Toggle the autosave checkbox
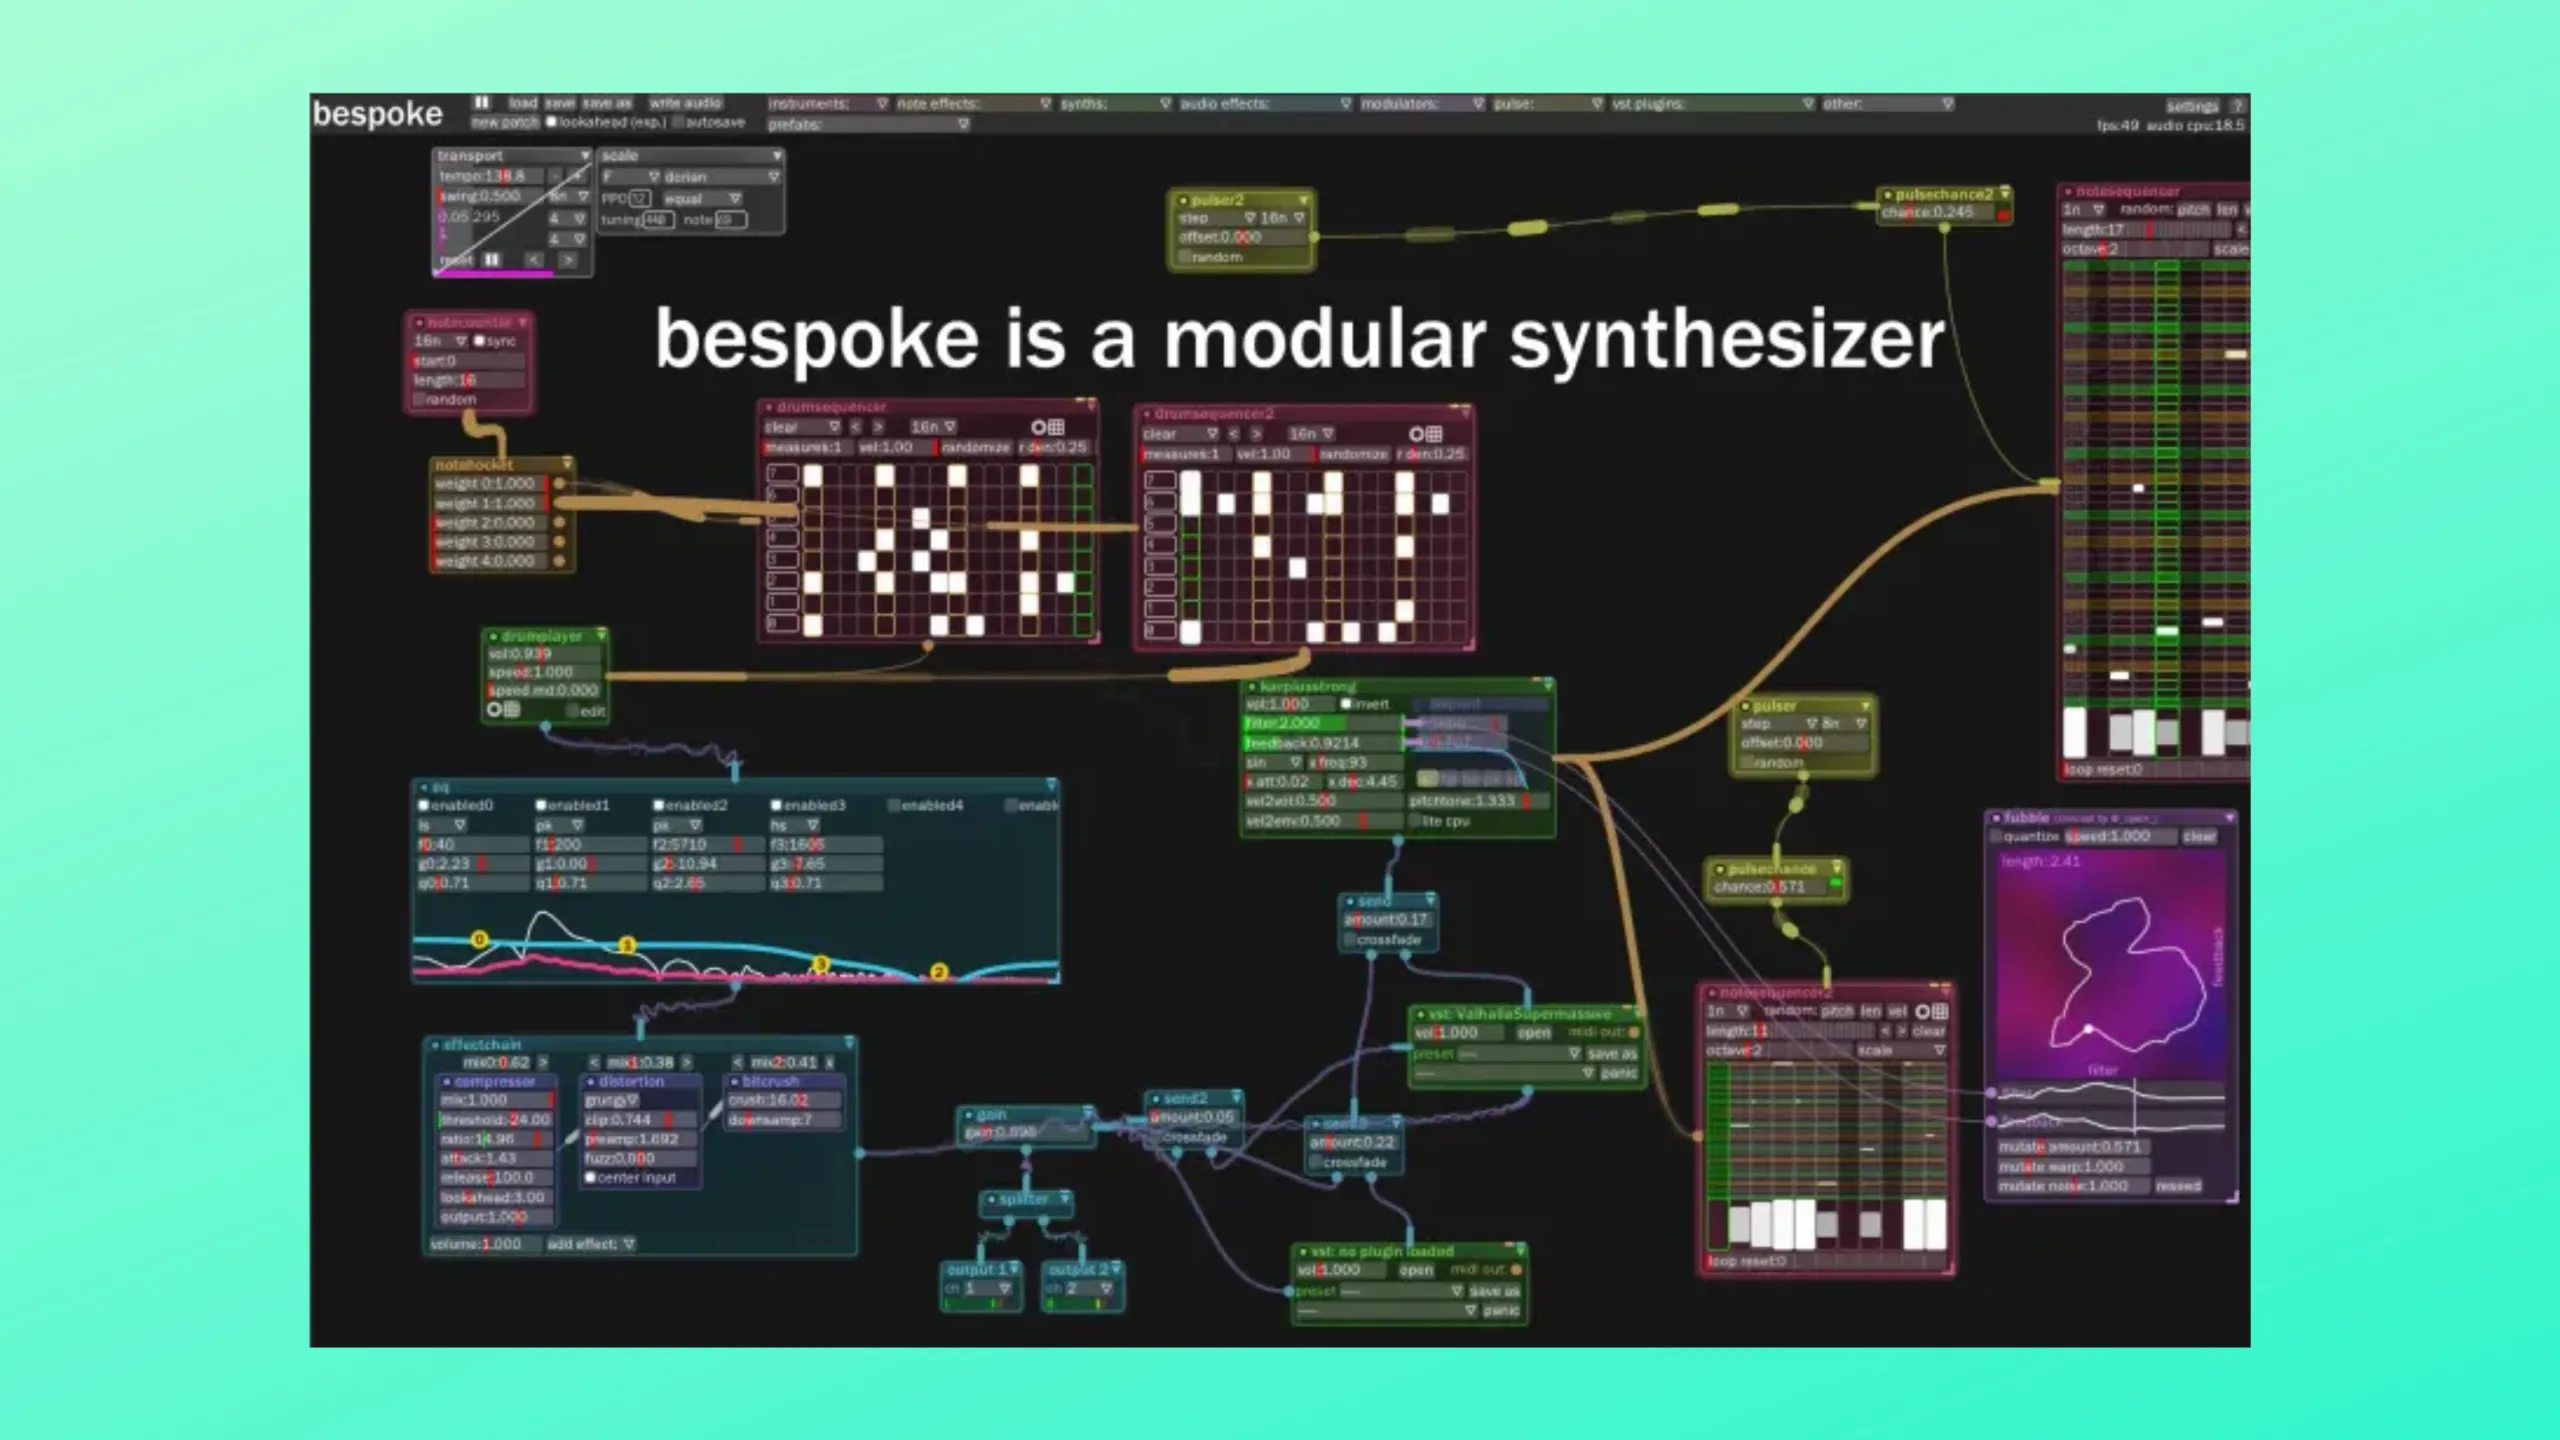The width and height of the screenshot is (2560, 1440). [x=678, y=122]
